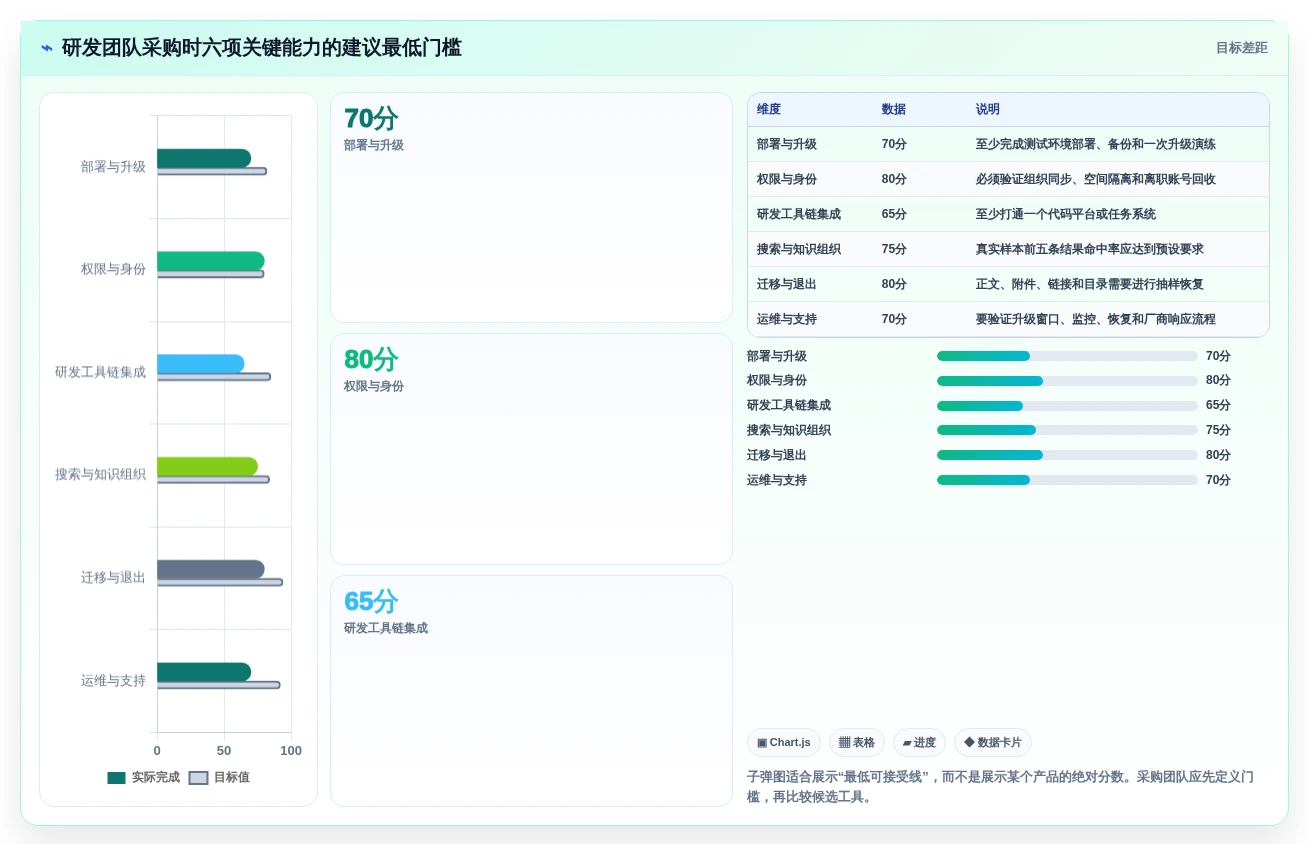Click the 表格 tag chip
The height and width of the screenshot is (844, 1309).
(x=857, y=742)
